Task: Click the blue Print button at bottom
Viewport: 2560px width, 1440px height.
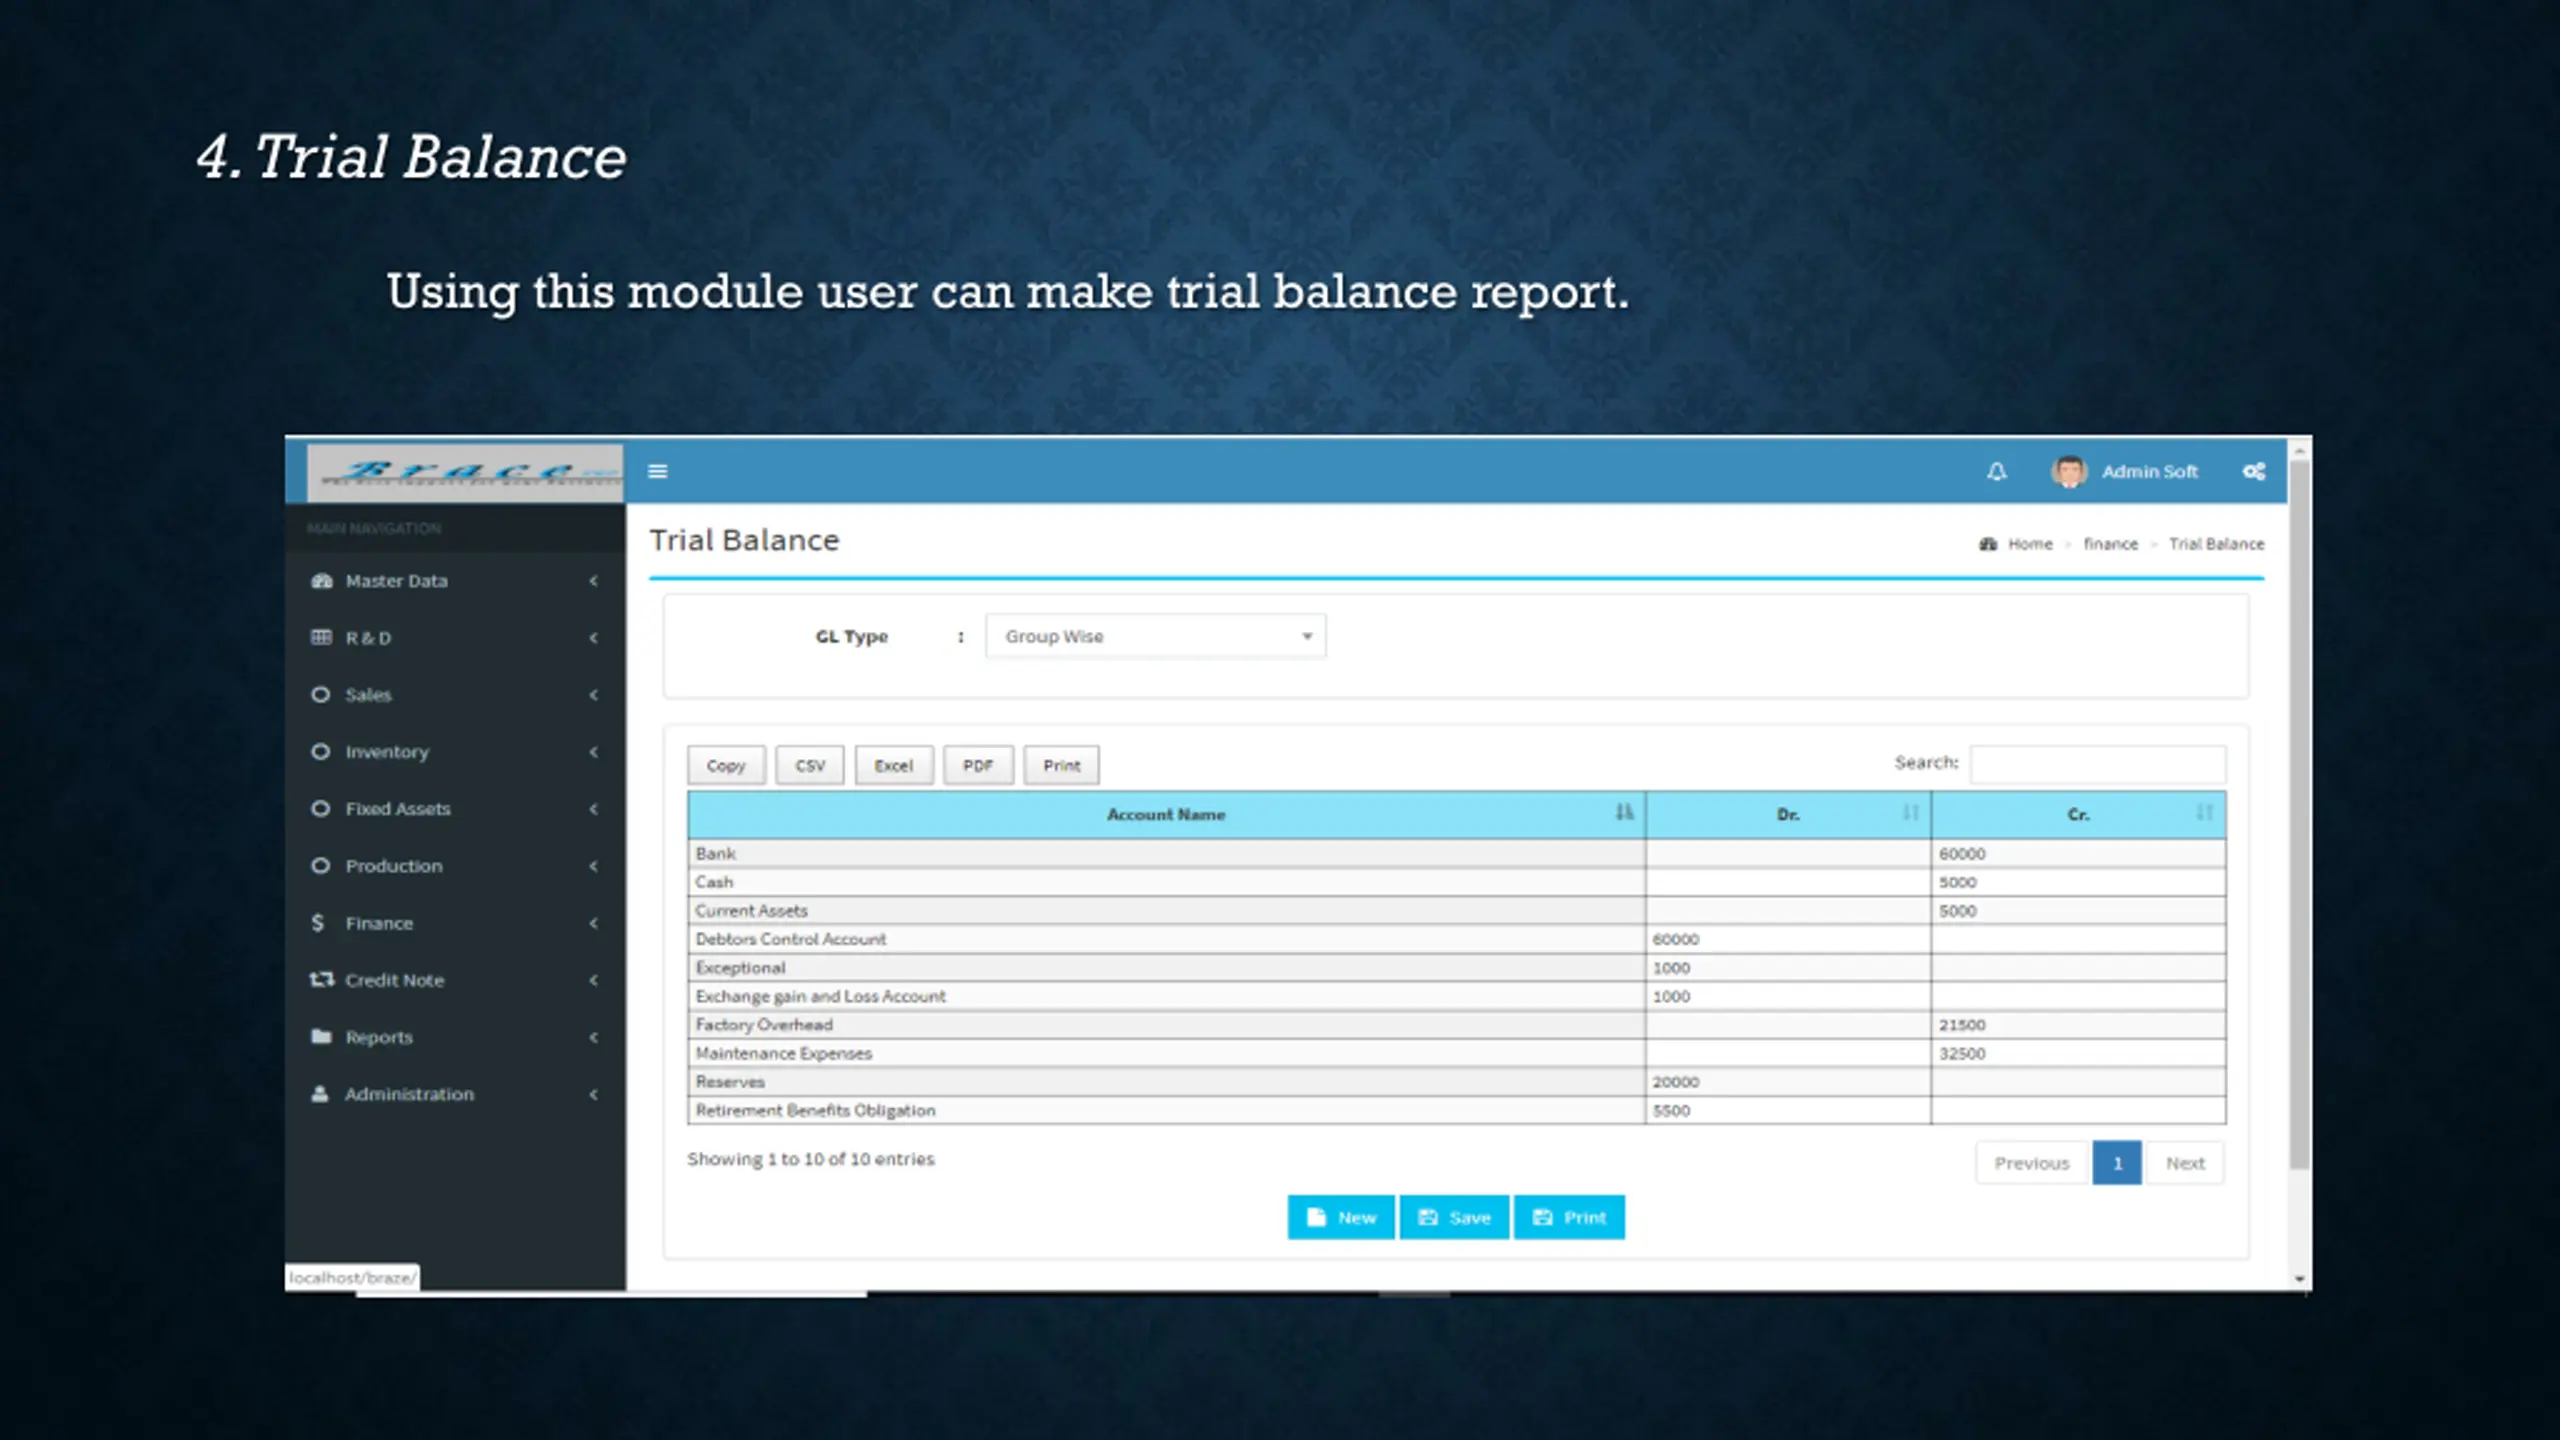Action: (x=1569, y=1217)
